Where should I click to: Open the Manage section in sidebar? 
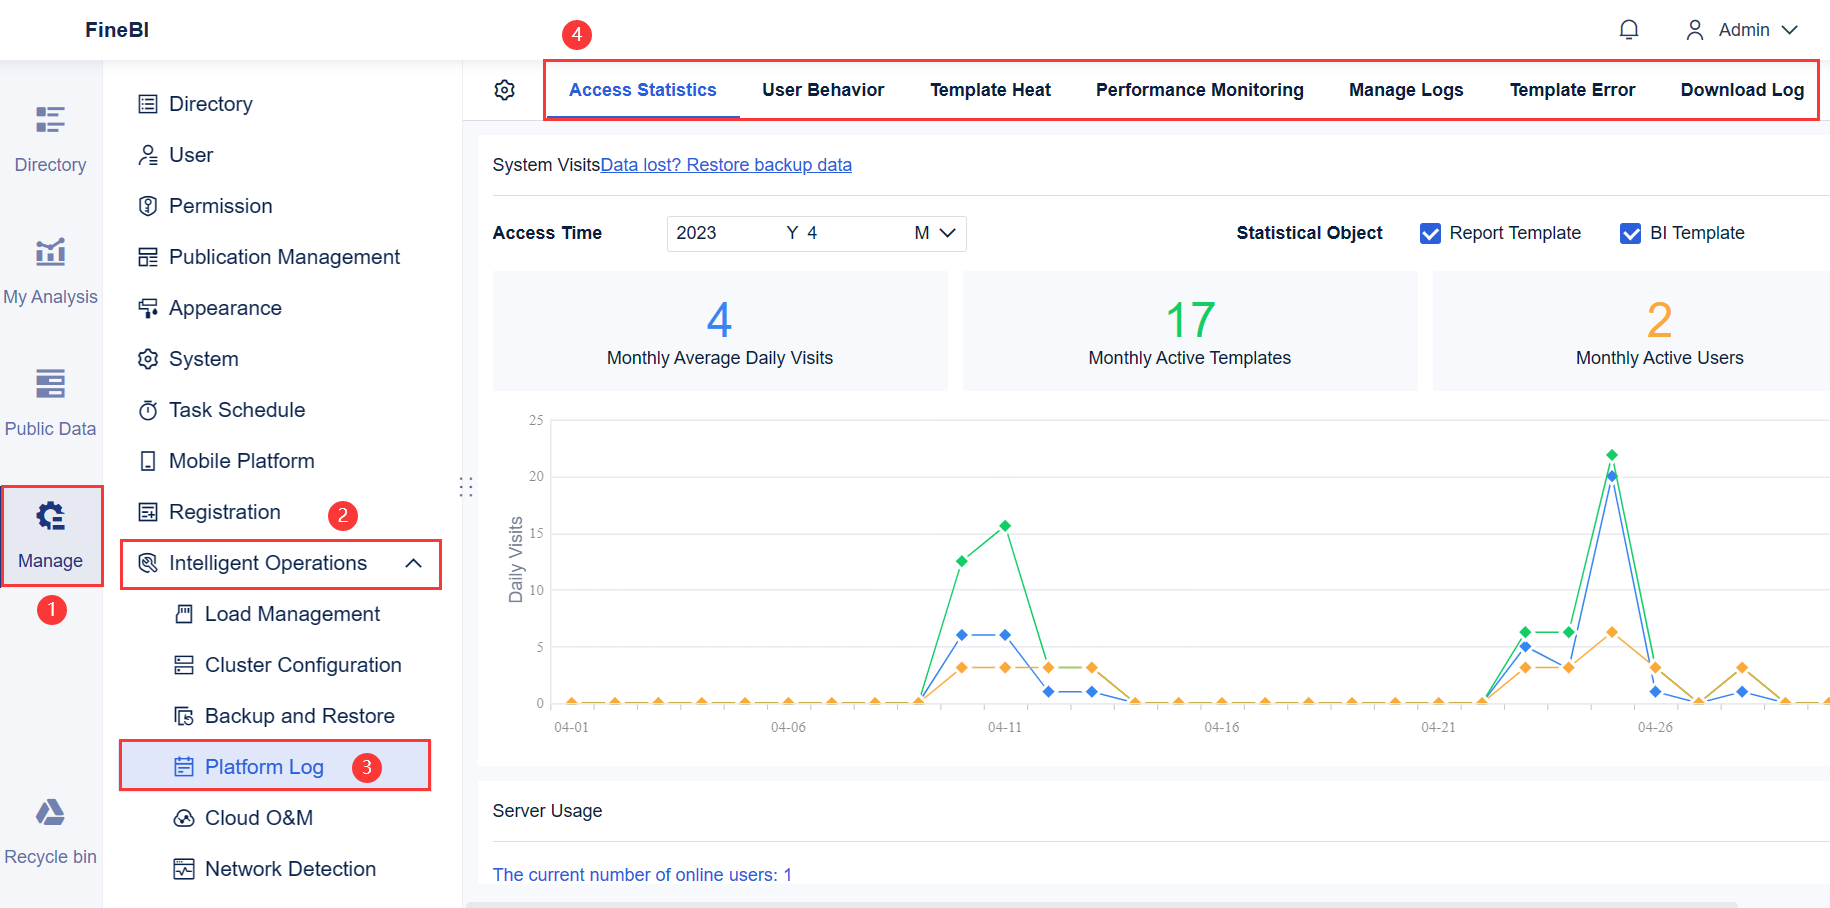[51, 535]
